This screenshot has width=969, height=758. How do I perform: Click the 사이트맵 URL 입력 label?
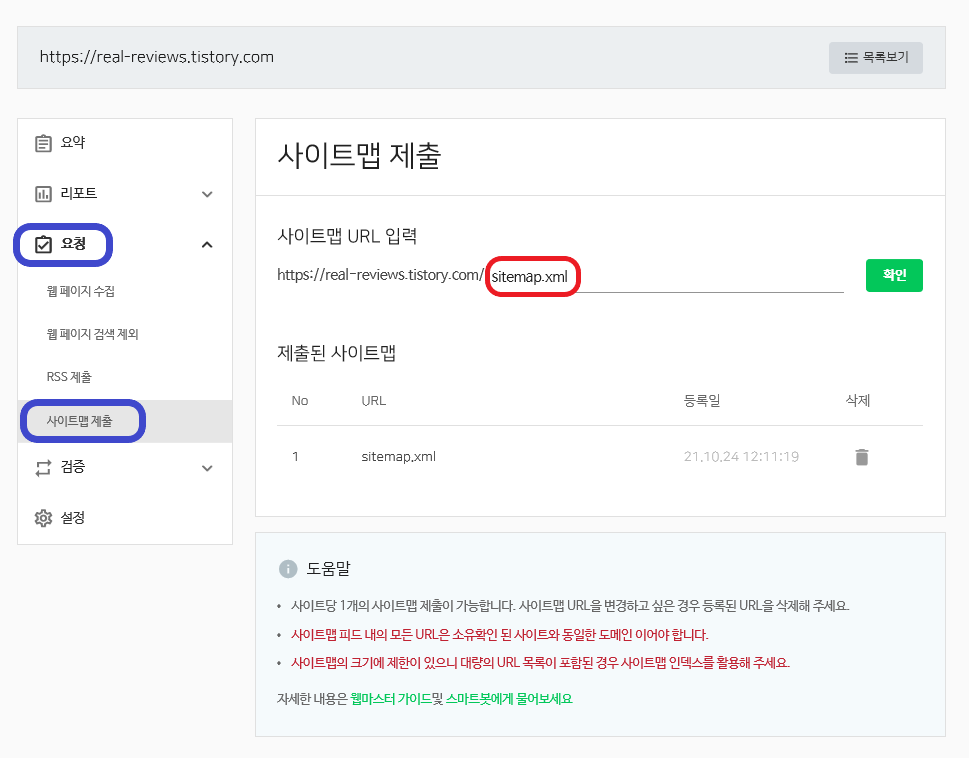point(347,235)
